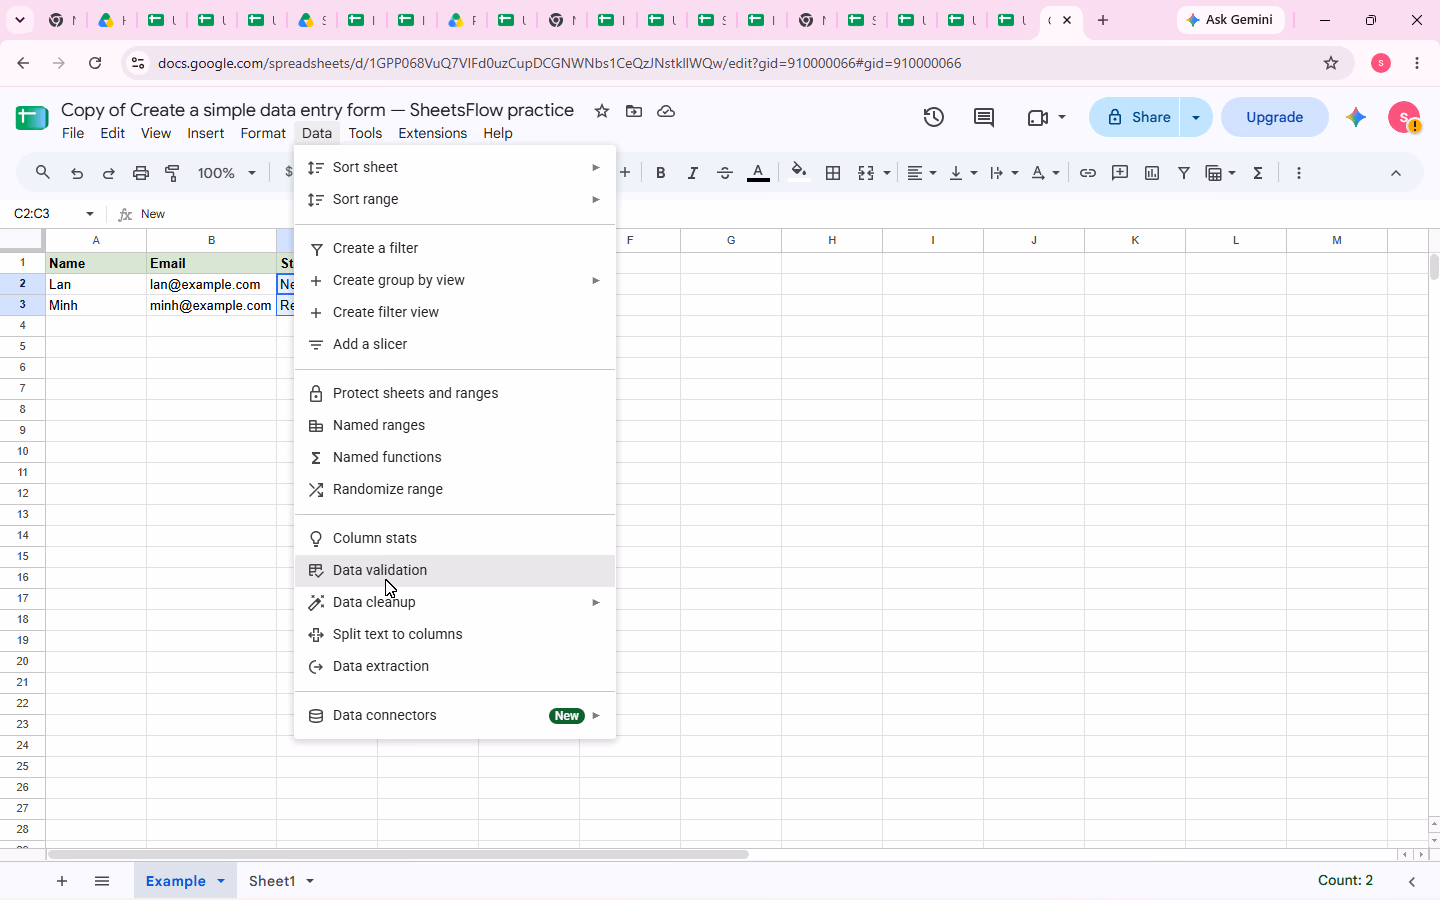This screenshot has height=900, width=1440.
Task: Click the Upgrade button
Action: [x=1275, y=117]
